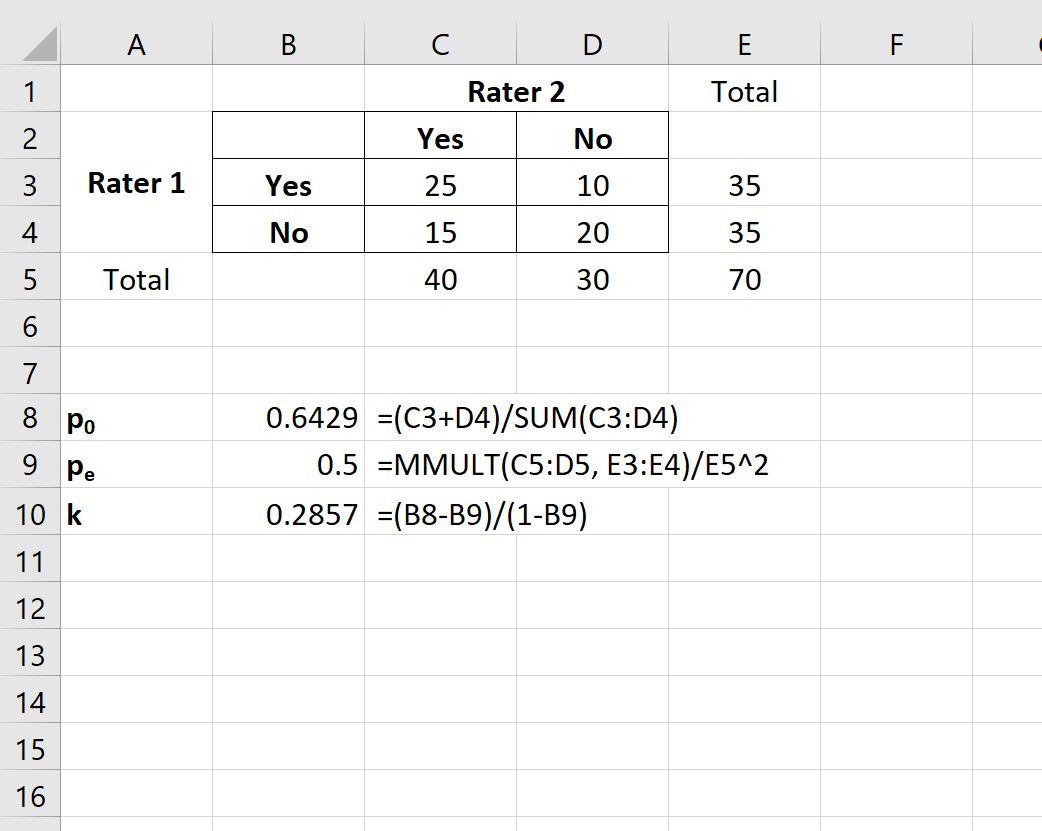Image resolution: width=1042 pixels, height=831 pixels.
Task: Select column total cell showing 40
Action: coord(440,280)
